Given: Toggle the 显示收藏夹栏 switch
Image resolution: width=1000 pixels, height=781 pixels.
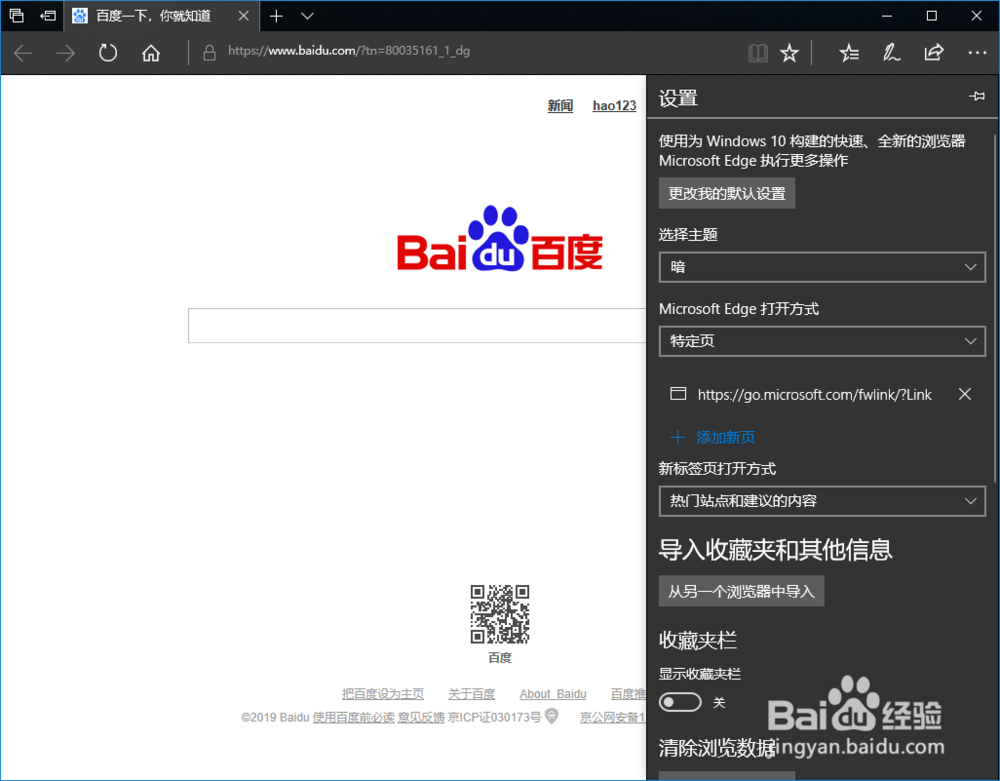Looking at the screenshot, I should [x=680, y=703].
